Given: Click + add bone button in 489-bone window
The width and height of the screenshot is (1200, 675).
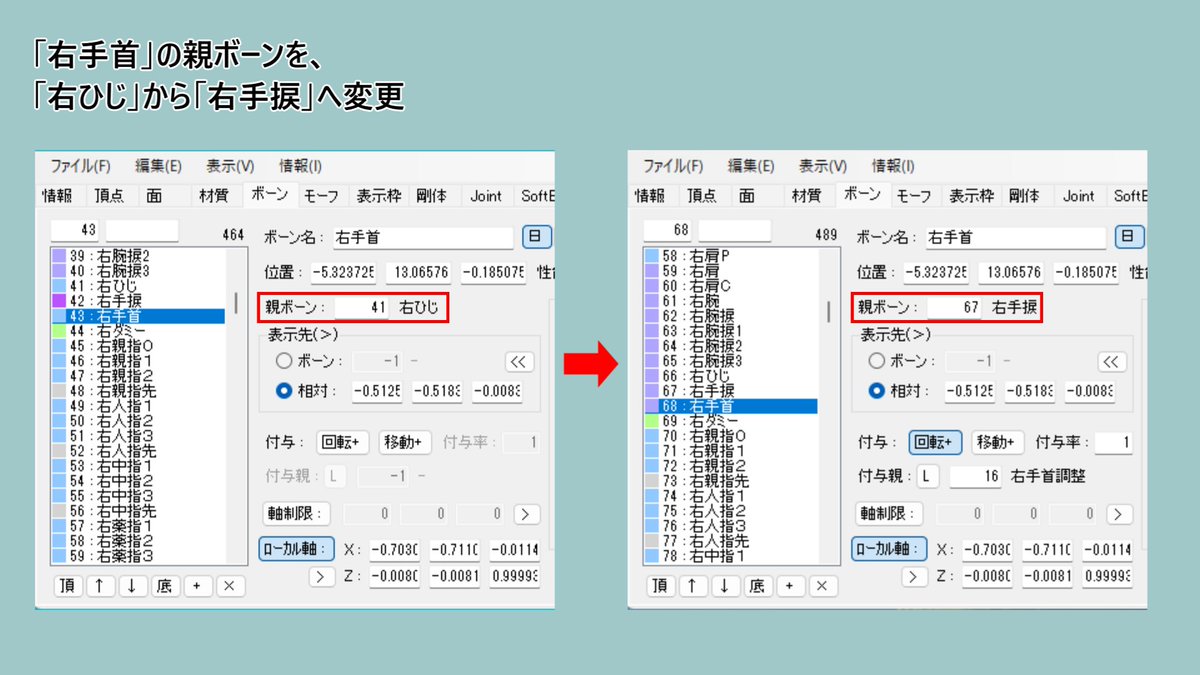Looking at the screenshot, I should [790, 586].
